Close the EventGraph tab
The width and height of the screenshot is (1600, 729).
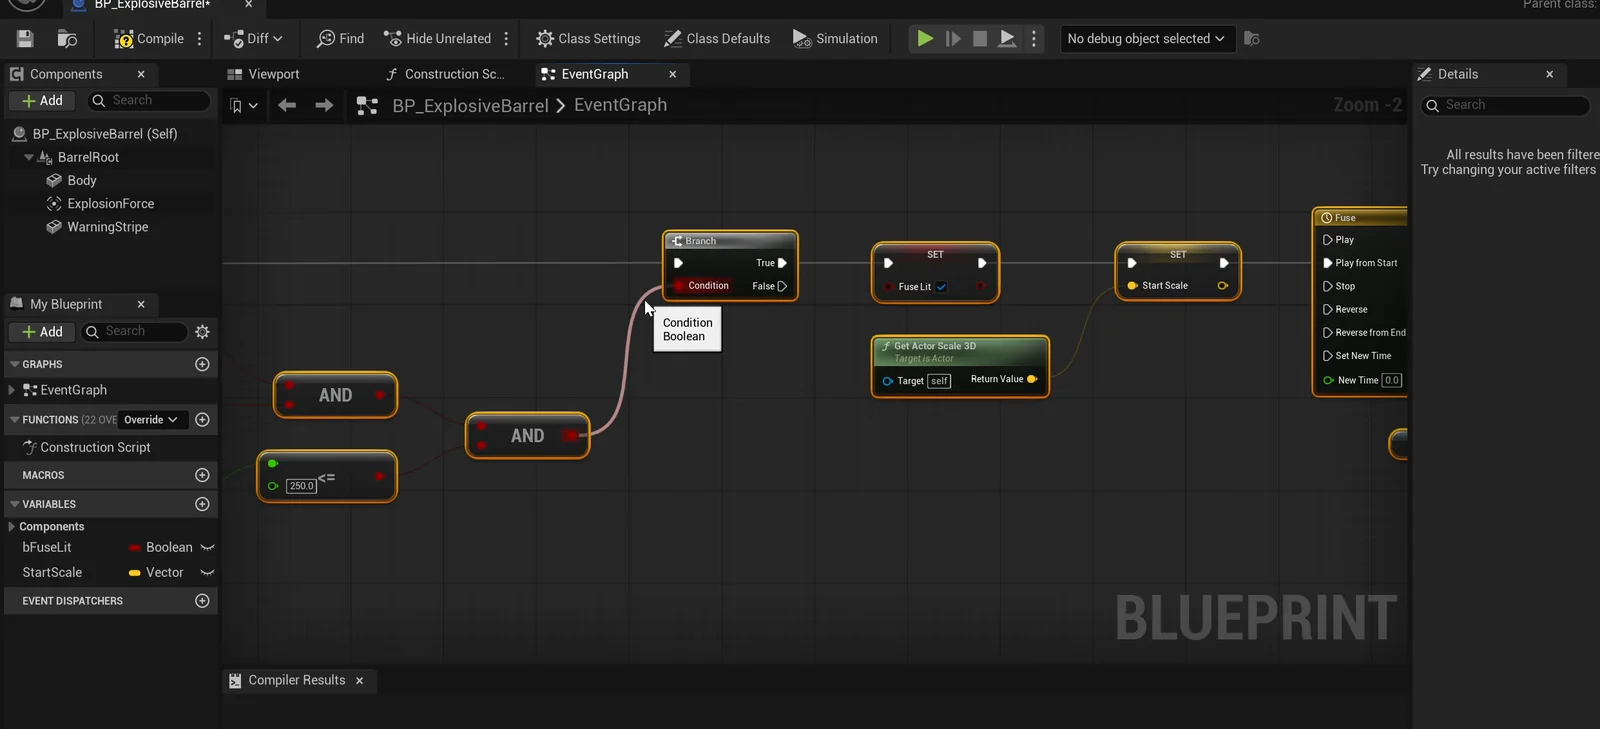coord(673,74)
